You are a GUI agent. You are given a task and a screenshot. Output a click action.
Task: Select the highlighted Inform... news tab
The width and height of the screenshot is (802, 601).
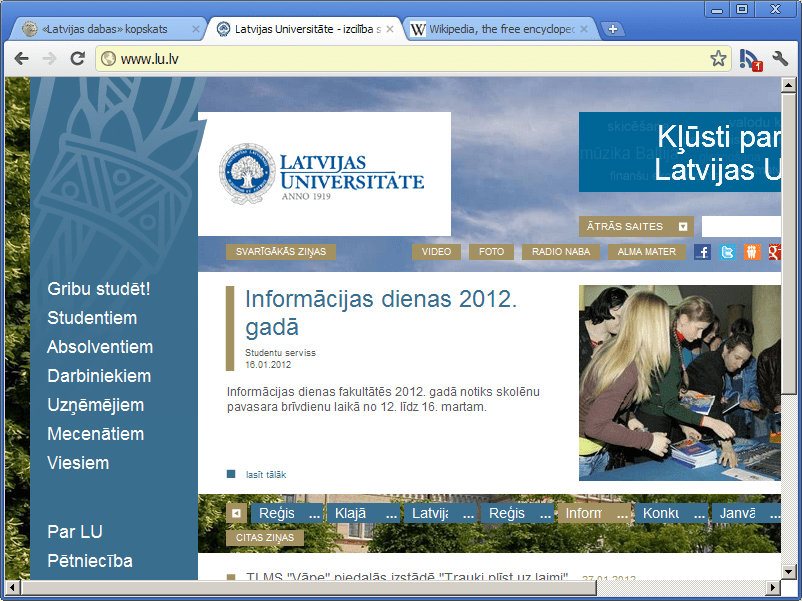click(x=594, y=513)
